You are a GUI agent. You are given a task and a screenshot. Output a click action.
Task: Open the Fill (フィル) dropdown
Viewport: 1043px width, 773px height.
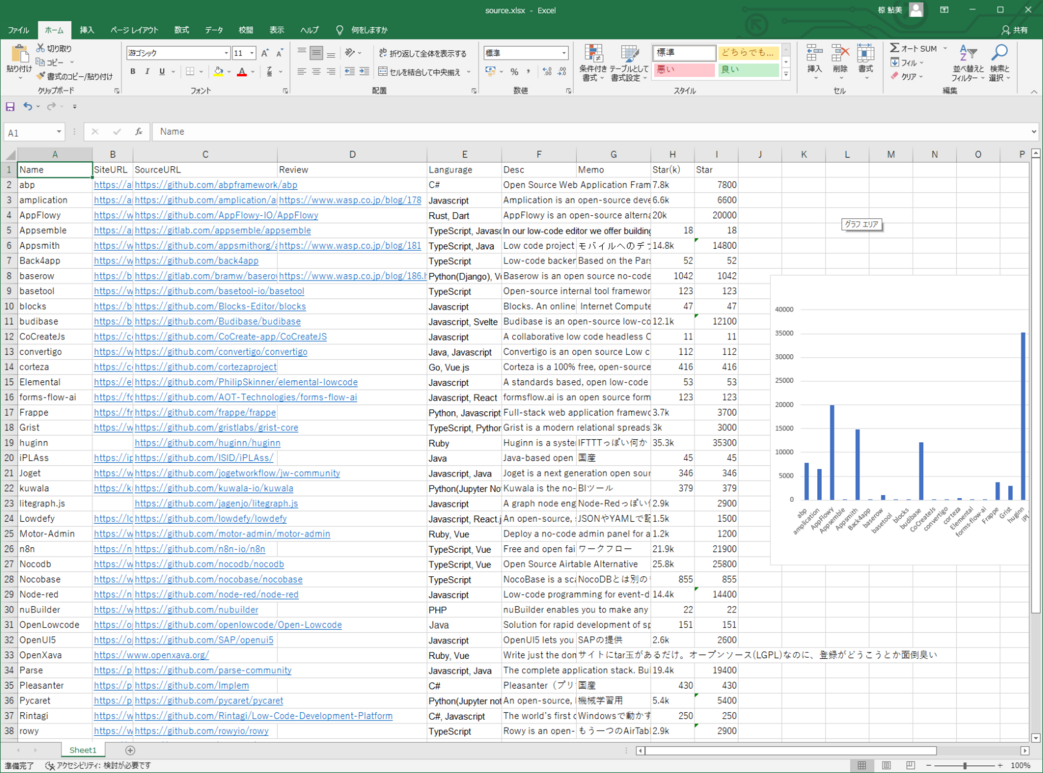click(906, 63)
